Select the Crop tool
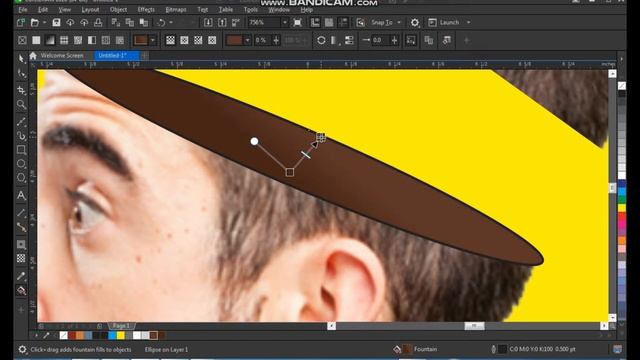The image size is (640, 360). 21,90
